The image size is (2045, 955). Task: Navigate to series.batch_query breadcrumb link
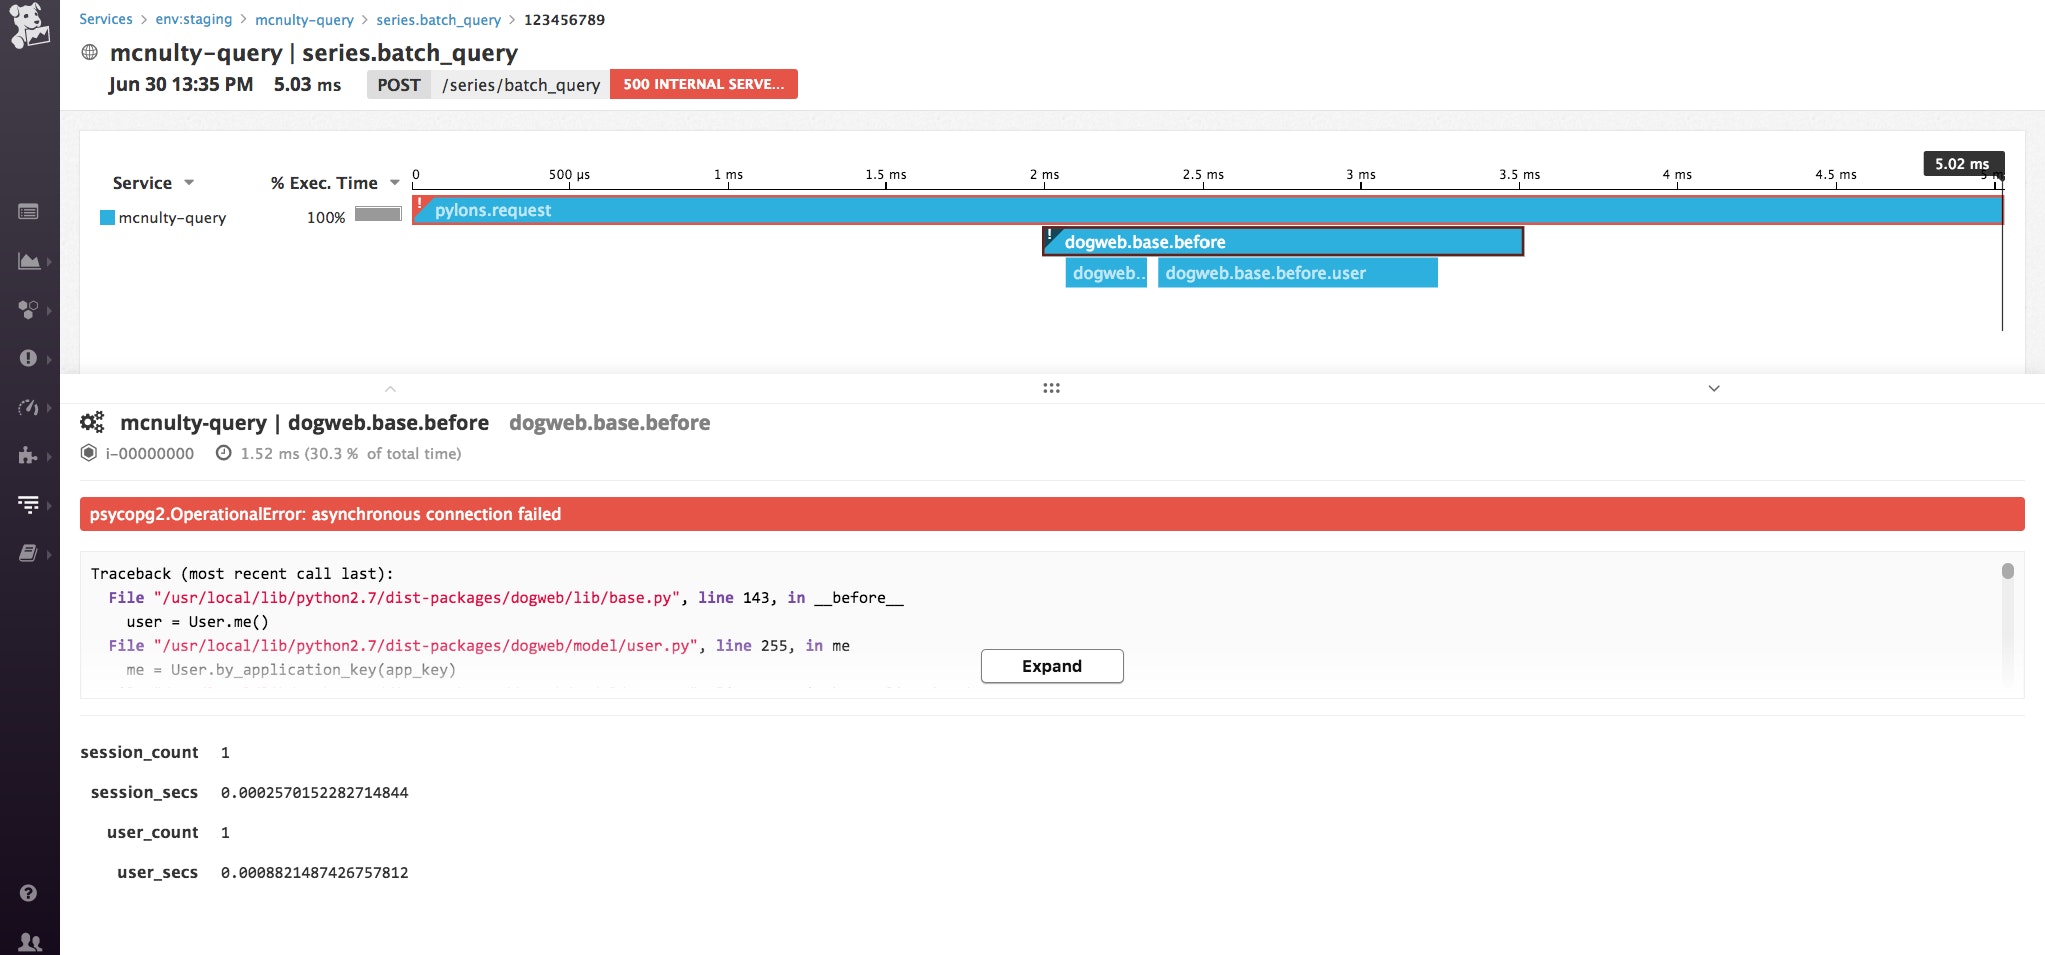tap(438, 20)
